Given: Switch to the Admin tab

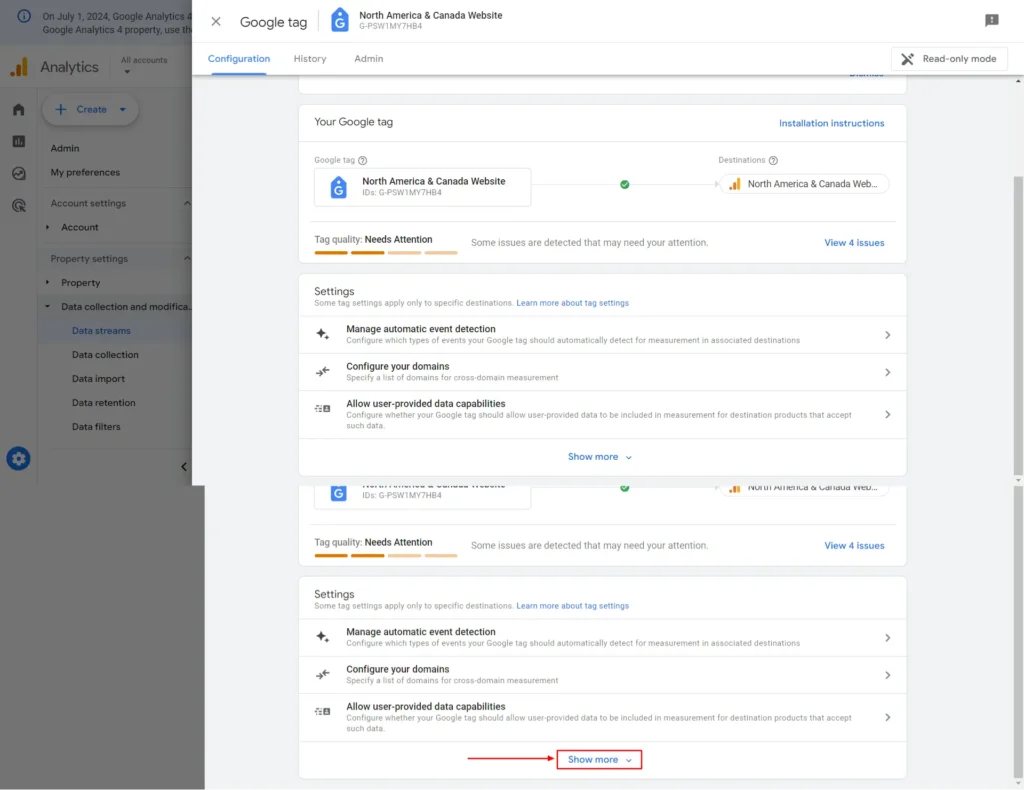Looking at the screenshot, I should coord(368,59).
